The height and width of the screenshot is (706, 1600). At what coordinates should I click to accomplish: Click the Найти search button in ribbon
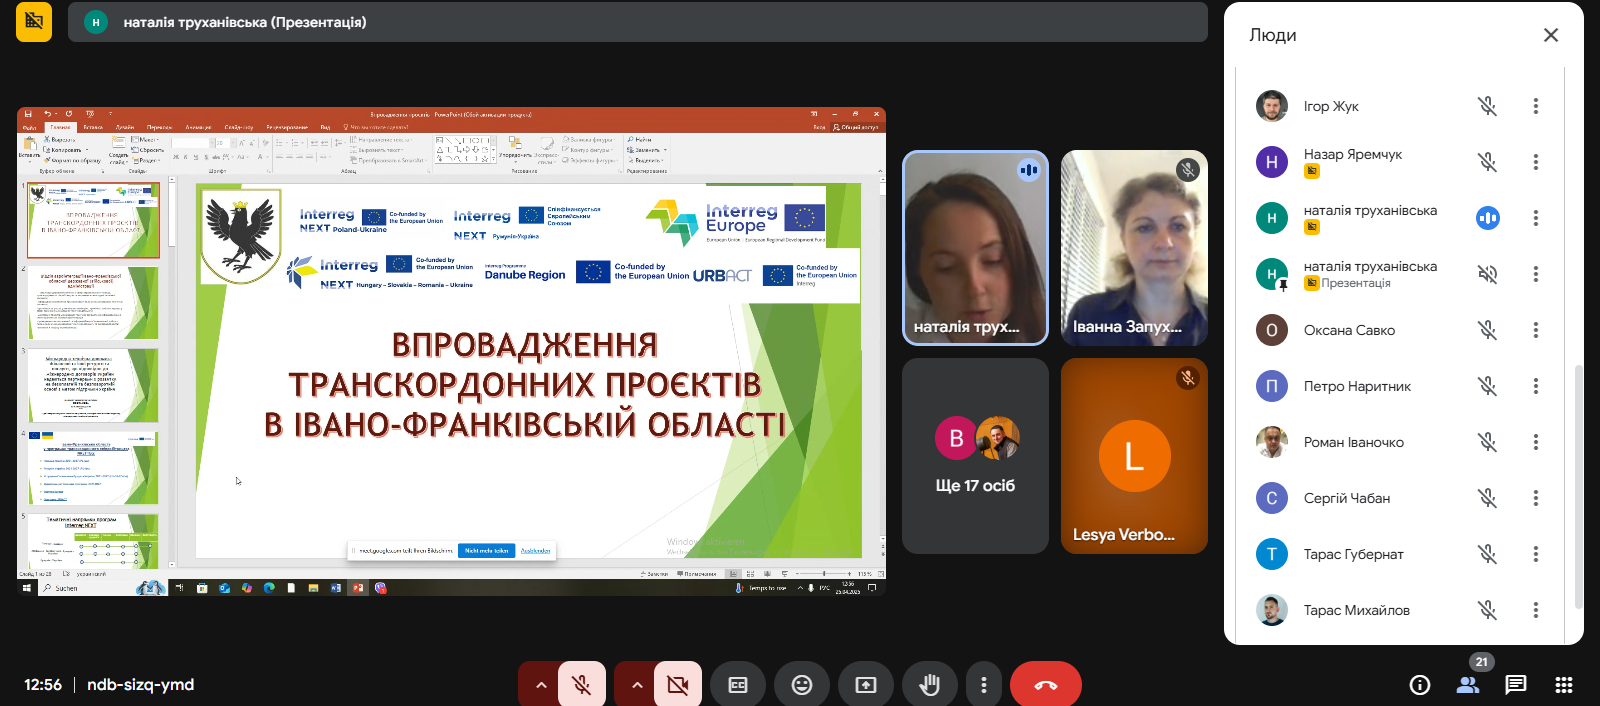640,140
